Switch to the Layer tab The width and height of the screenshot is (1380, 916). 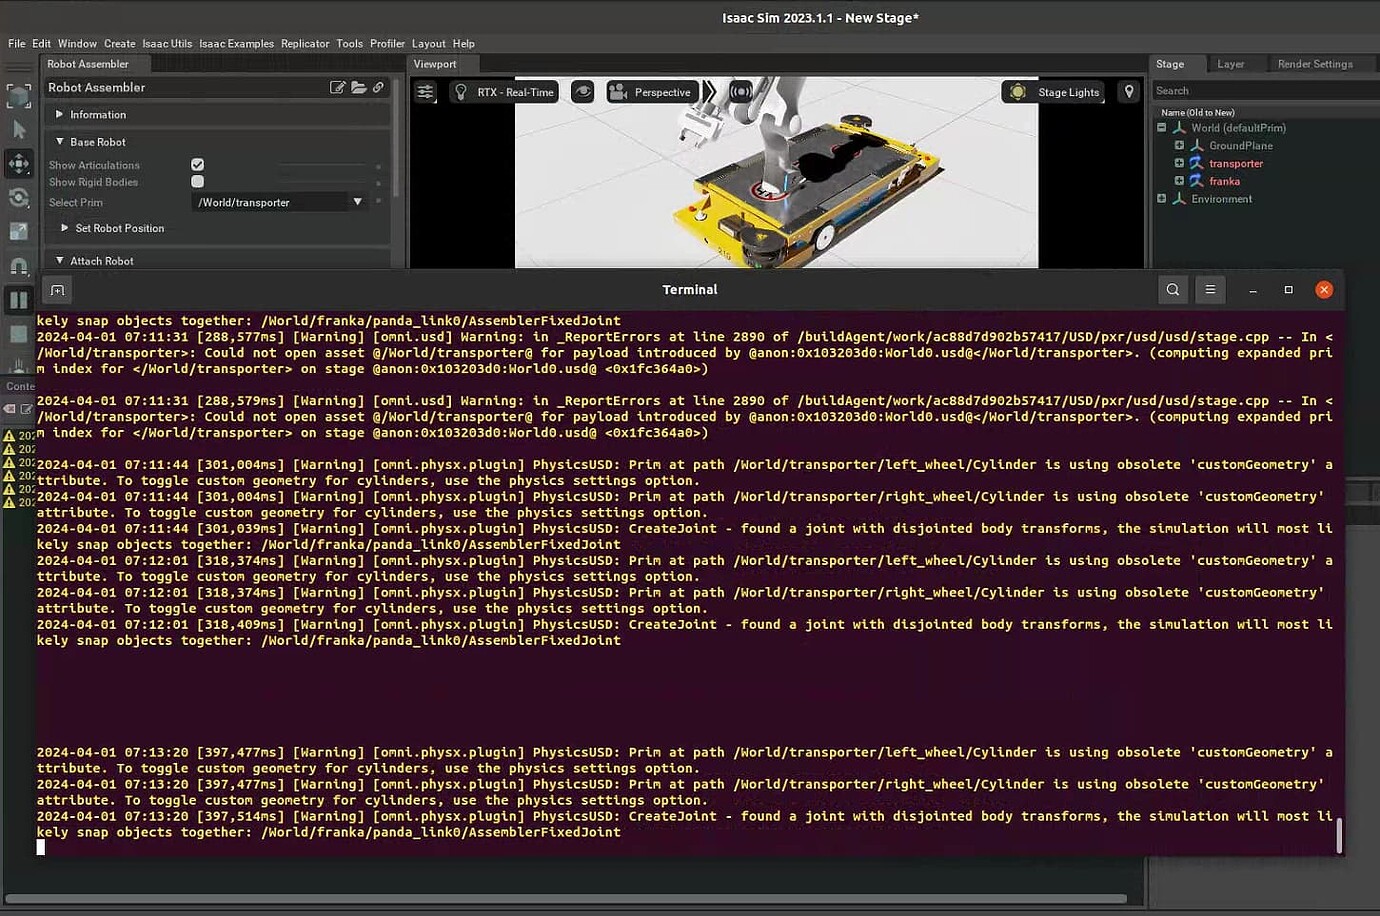[1231, 63]
